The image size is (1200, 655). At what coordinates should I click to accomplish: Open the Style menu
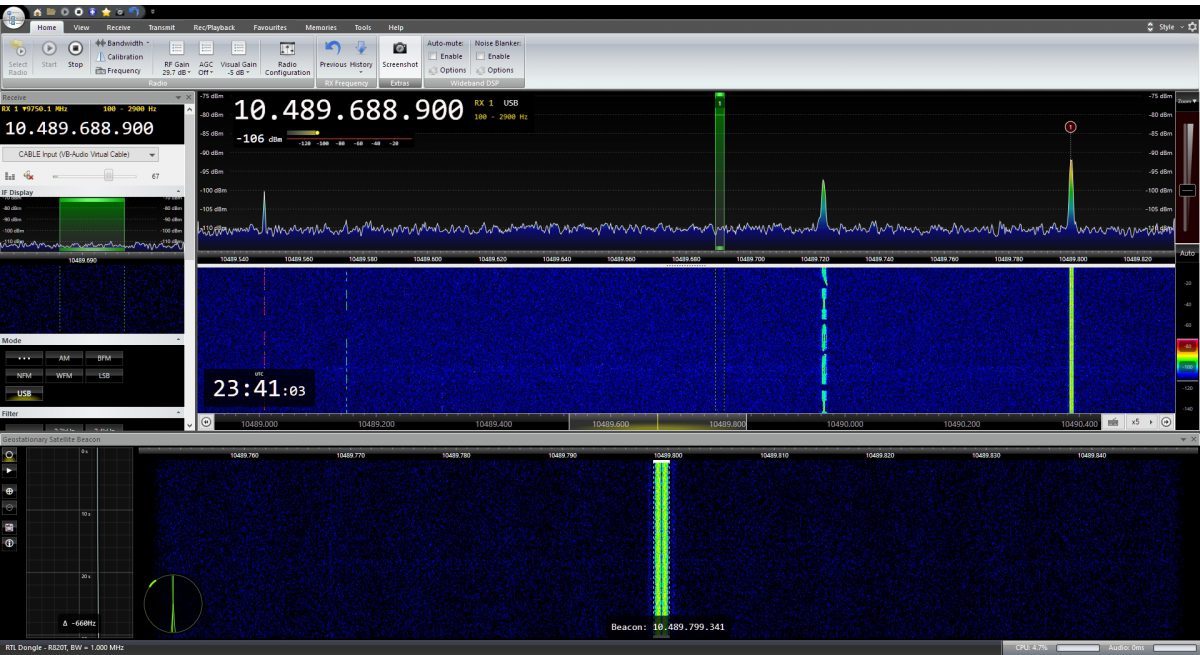(1171, 27)
